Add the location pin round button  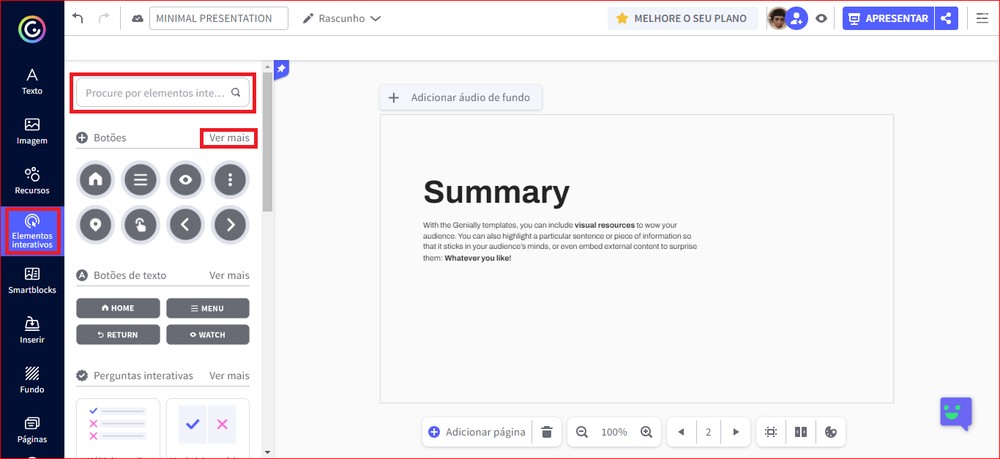[95, 225]
